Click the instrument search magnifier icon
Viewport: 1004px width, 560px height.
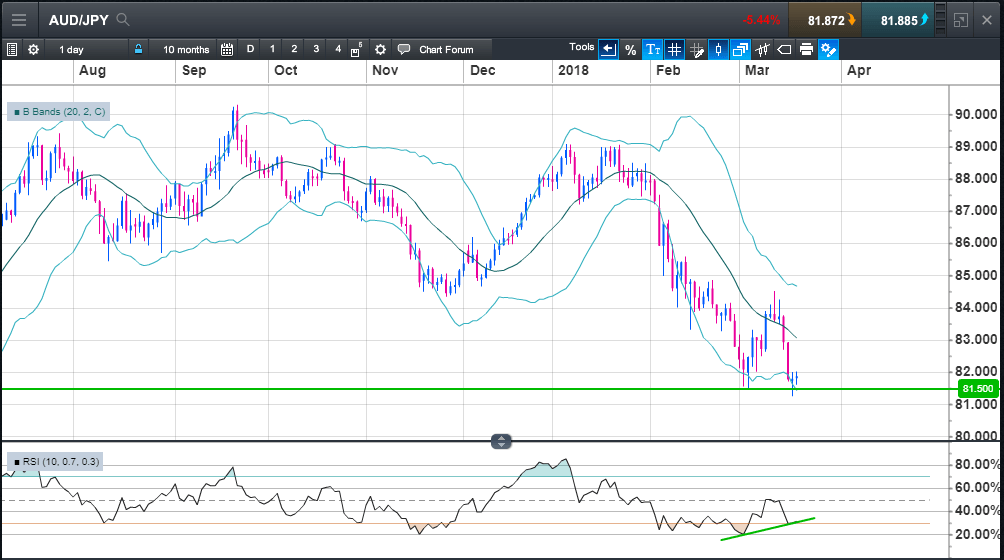(123, 19)
